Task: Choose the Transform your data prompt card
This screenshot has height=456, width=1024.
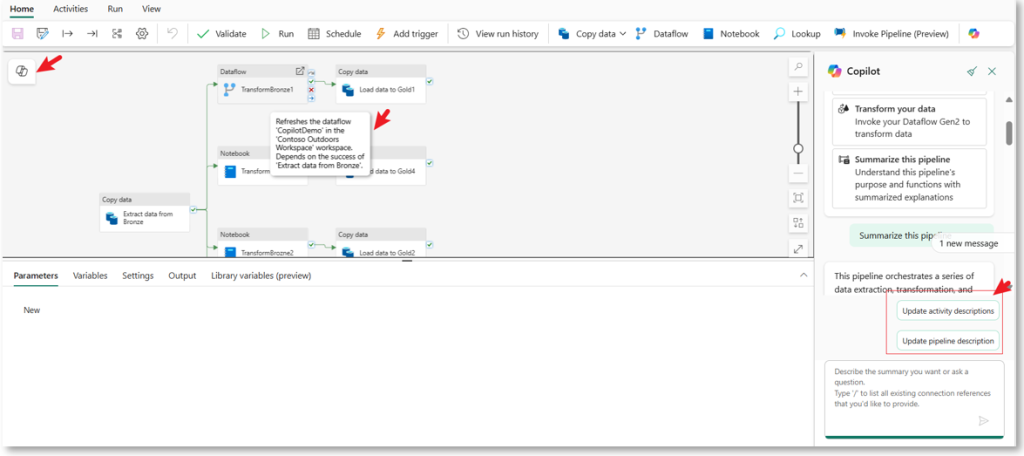Action: click(x=909, y=121)
